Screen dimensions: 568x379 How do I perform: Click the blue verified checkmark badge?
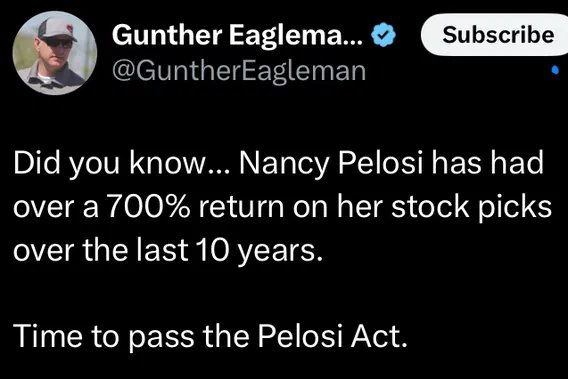[x=384, y=34]
